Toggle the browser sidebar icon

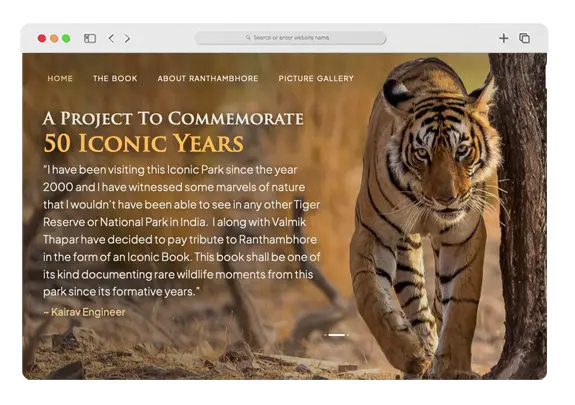point(90,38)
